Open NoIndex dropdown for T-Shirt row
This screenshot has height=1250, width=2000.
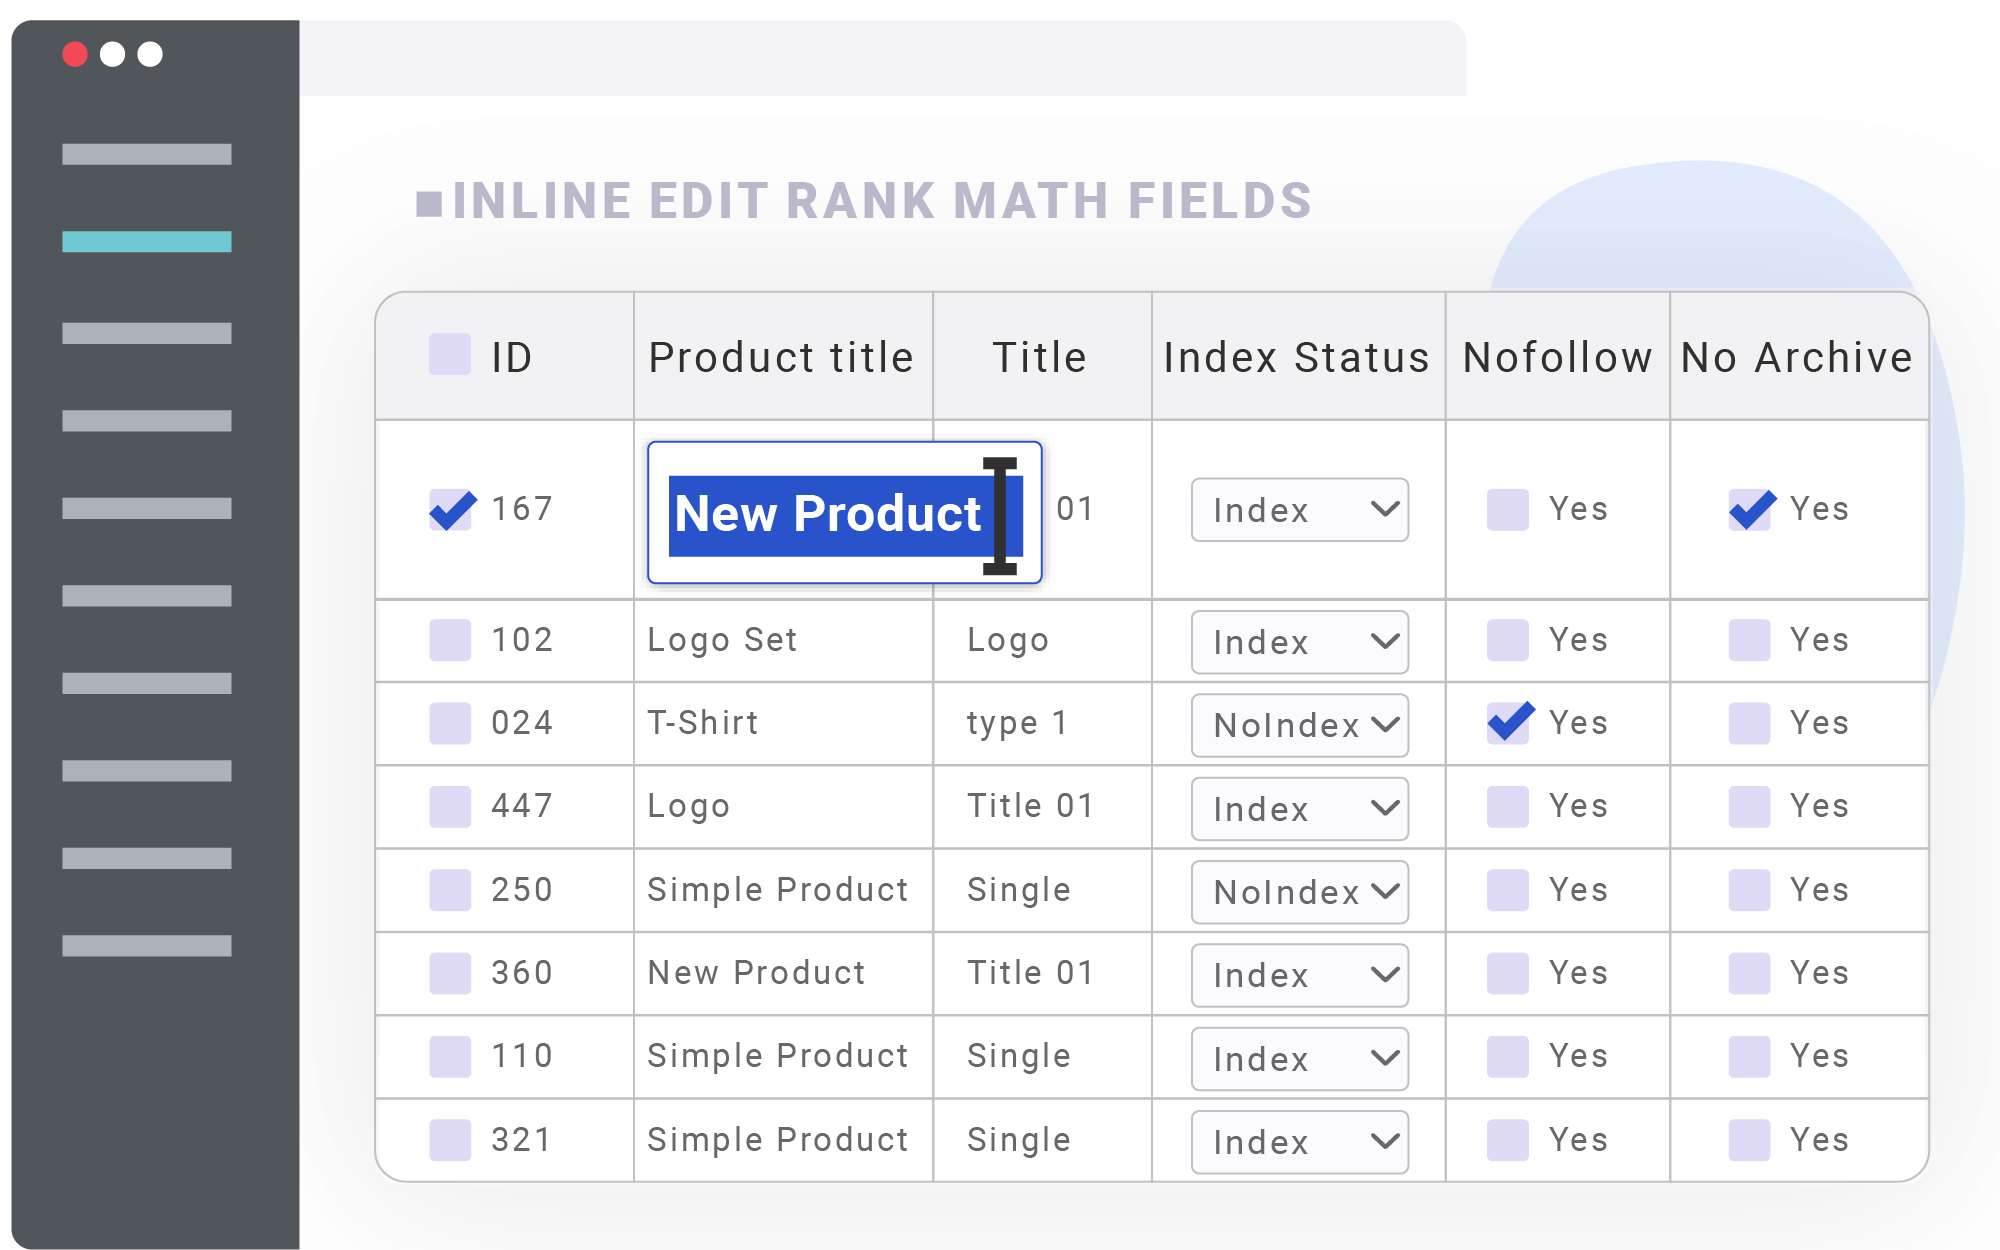point(1300,725)
